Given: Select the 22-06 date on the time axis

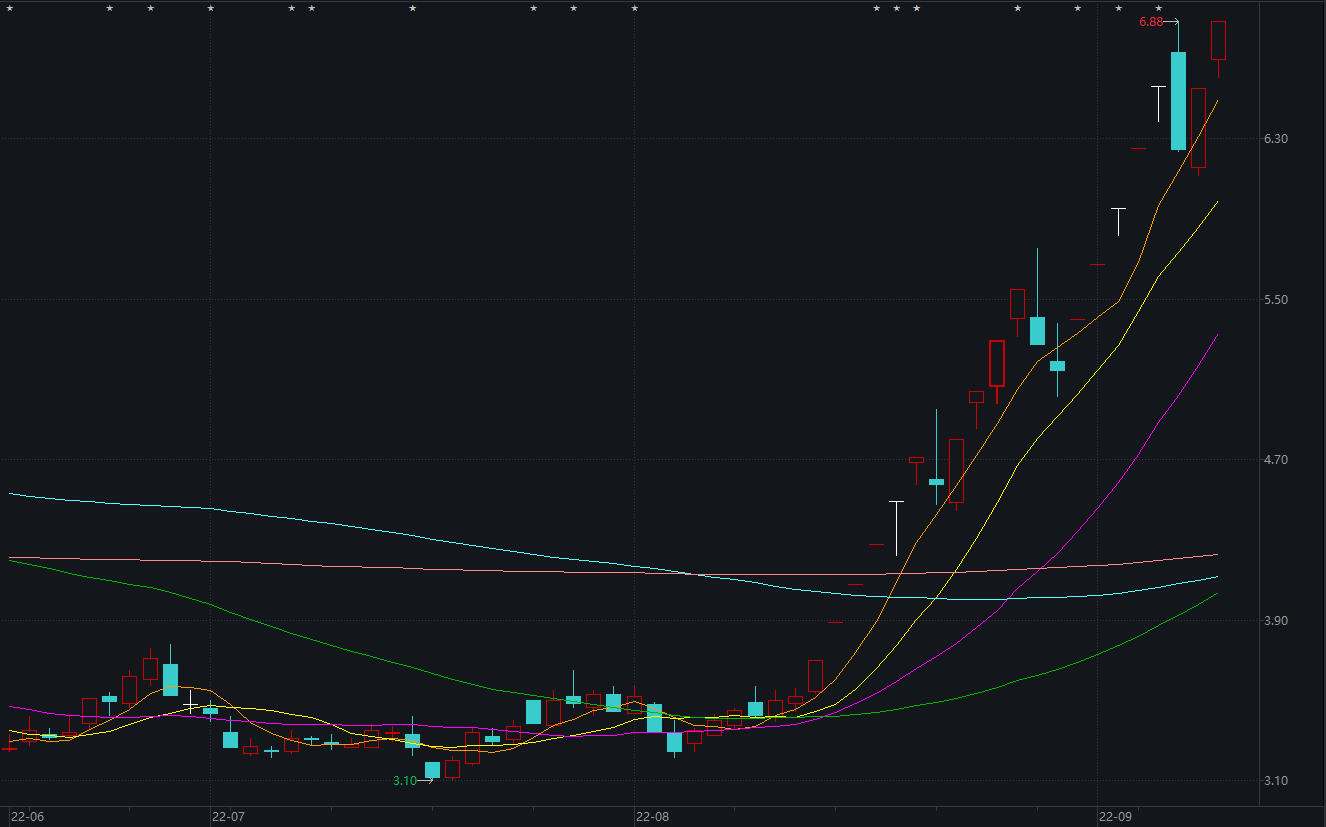Looking at the screenshot, I should pos(28,817).
